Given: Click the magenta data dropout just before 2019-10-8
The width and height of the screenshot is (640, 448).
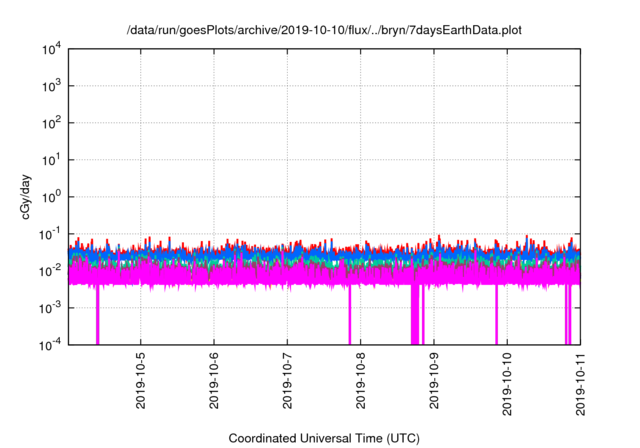Looking at the screenshot, I should pos(350,315).
